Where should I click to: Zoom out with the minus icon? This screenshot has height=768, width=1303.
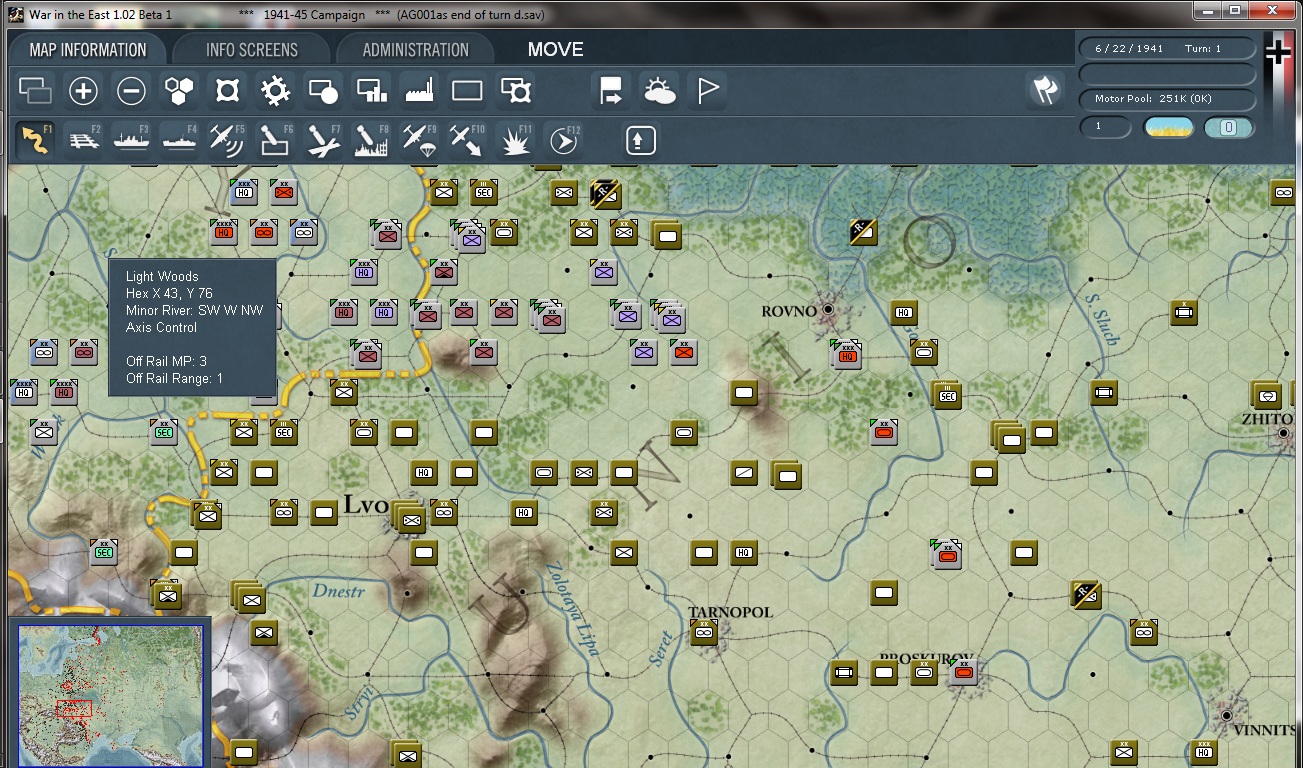[131, 92]
